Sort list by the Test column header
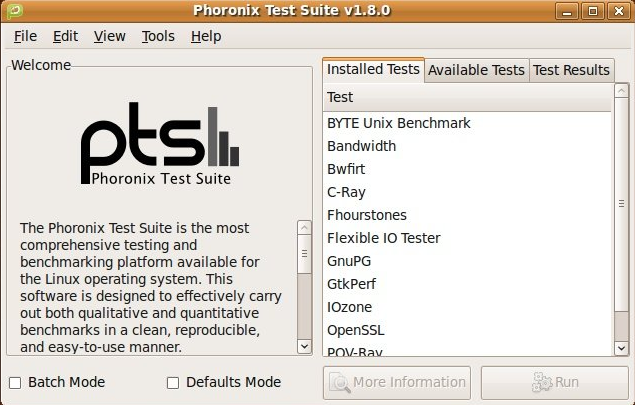The width and height of the screenshot is (635, 405). point(467,97)
